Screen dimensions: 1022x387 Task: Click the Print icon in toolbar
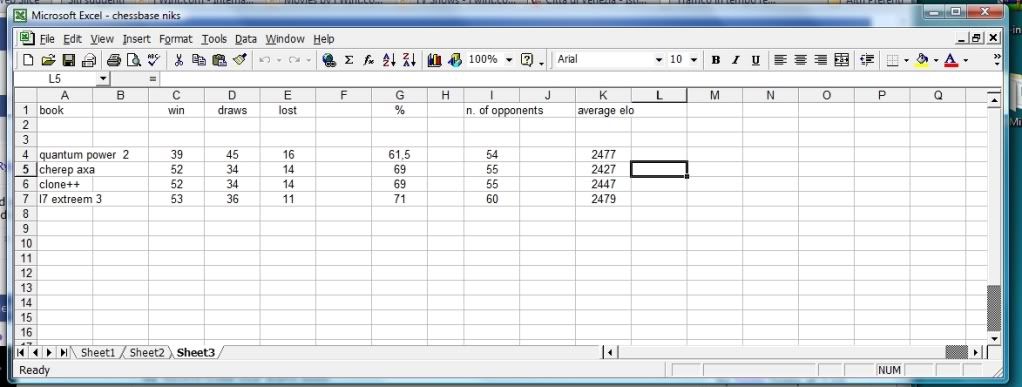click(114, 60)
